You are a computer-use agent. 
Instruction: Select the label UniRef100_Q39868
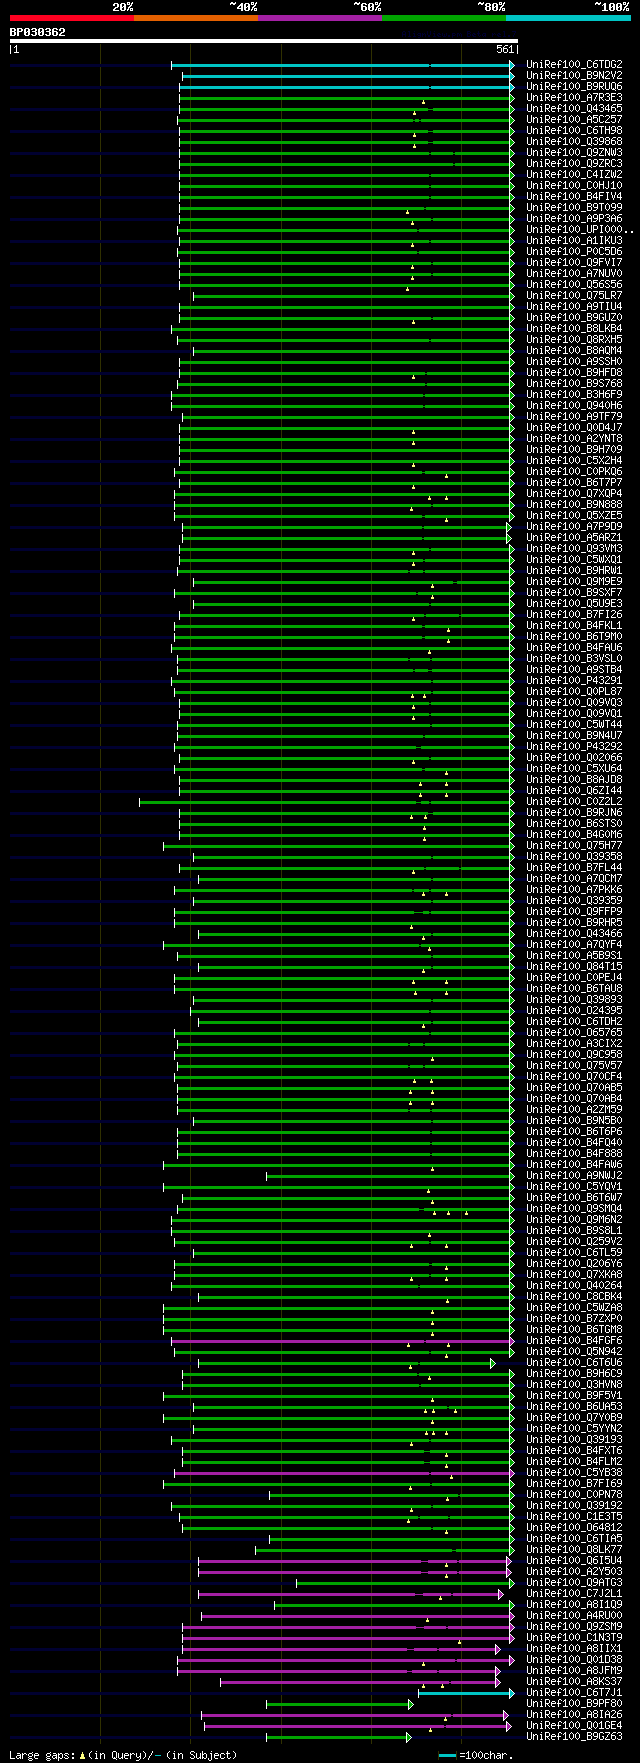point(574,141)
